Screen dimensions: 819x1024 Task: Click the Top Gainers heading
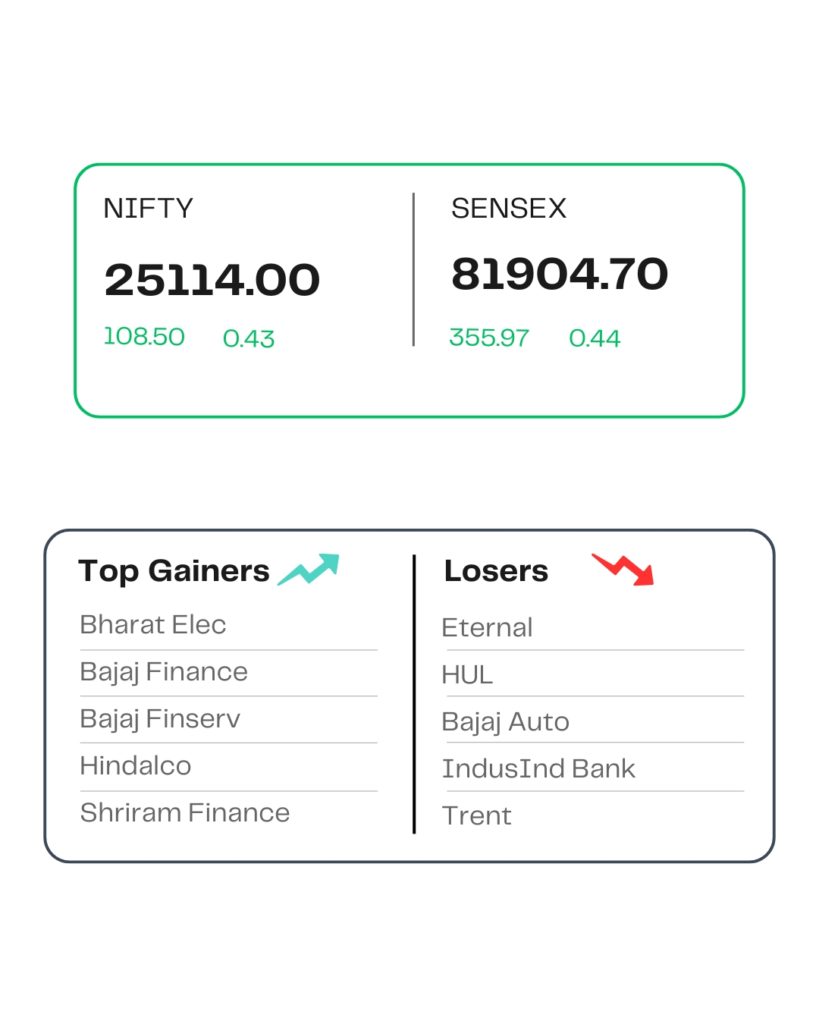pos(174,571)
